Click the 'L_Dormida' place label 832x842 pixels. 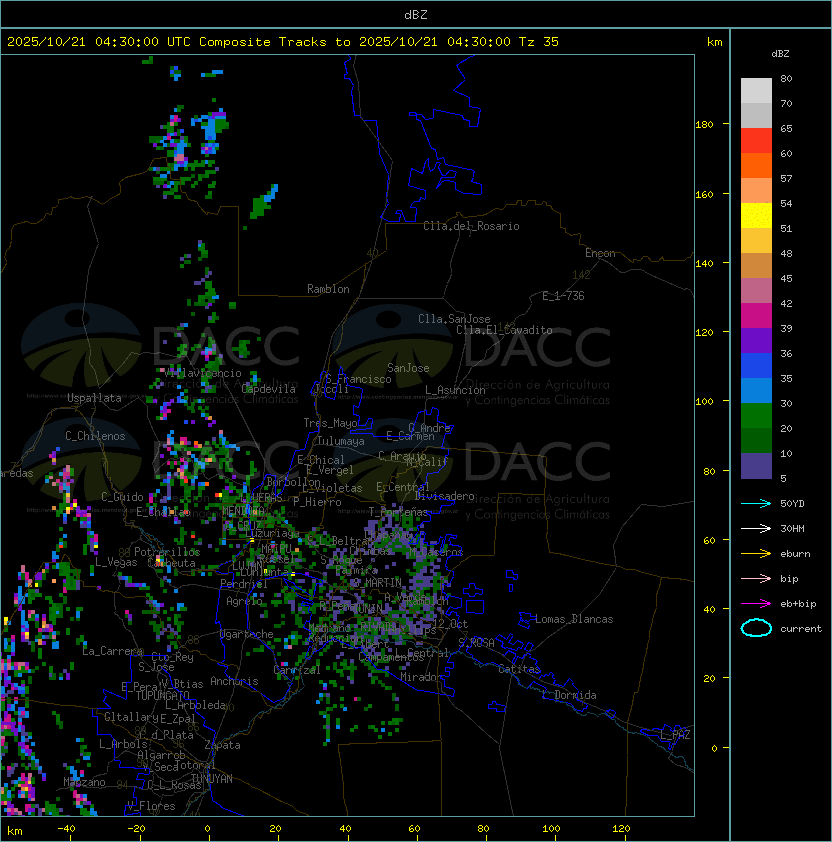pyautogui.click(x=569, y=695)
